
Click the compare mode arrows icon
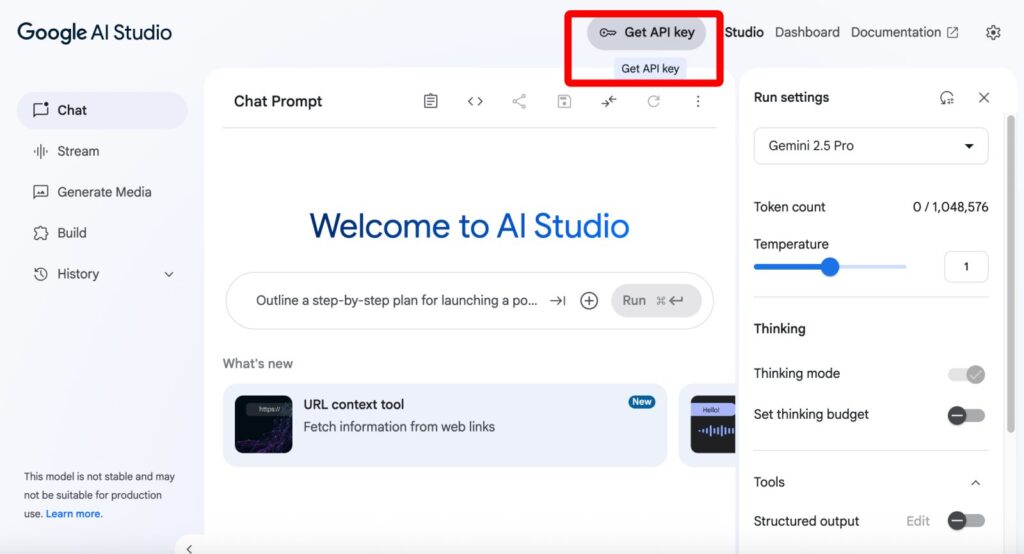point(609,101)
